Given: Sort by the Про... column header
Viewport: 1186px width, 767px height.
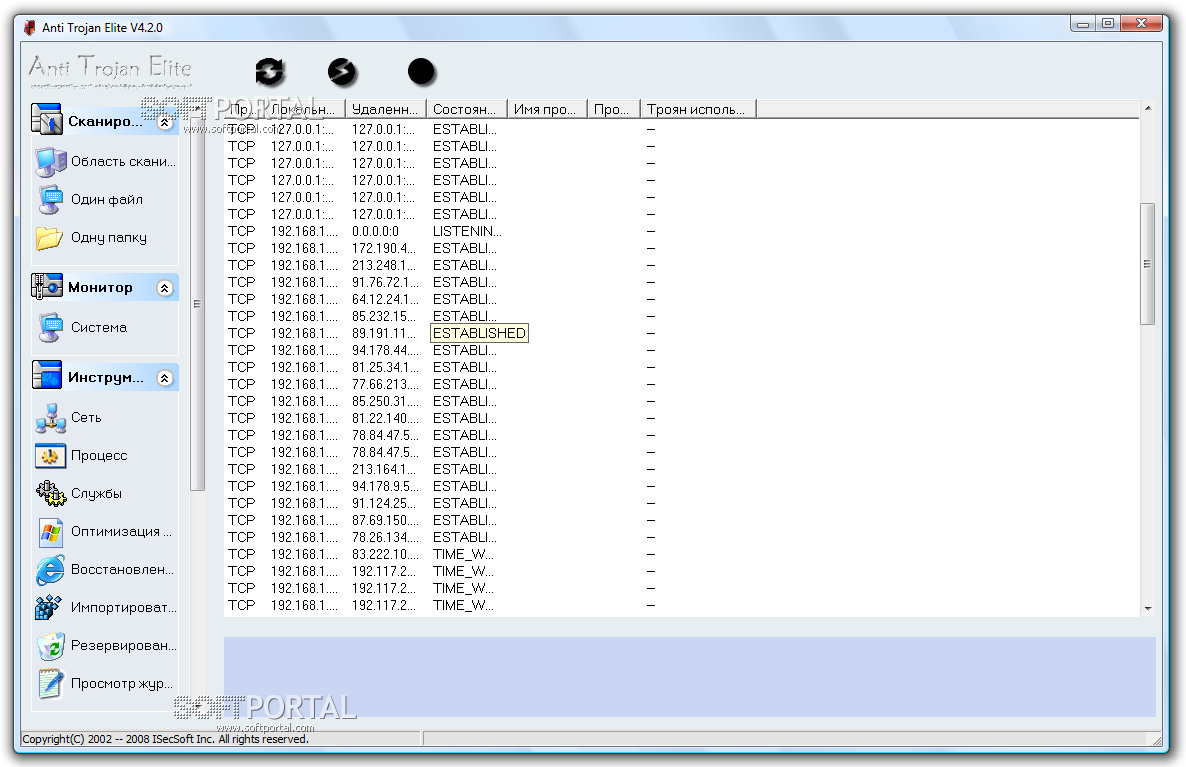Looking at the screenshot, I should (613, 109).
